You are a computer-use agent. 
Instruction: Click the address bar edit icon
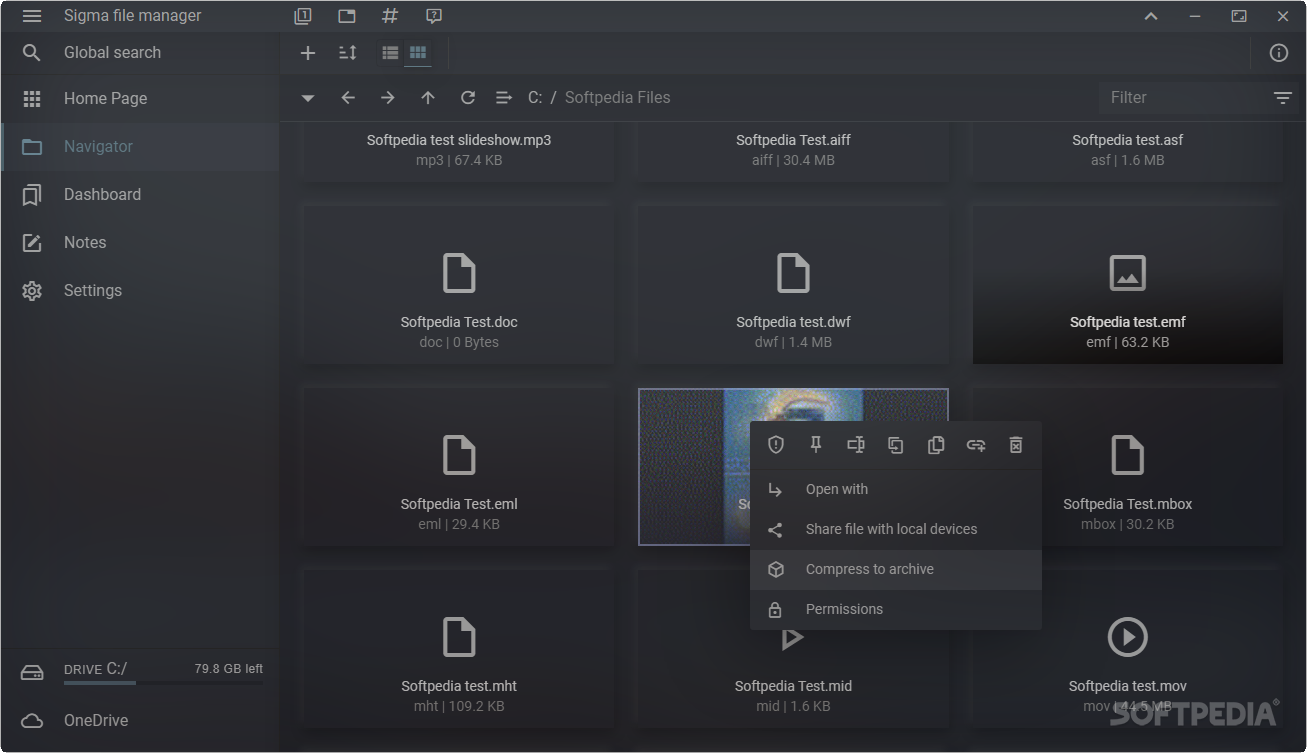tap(504, 98)
